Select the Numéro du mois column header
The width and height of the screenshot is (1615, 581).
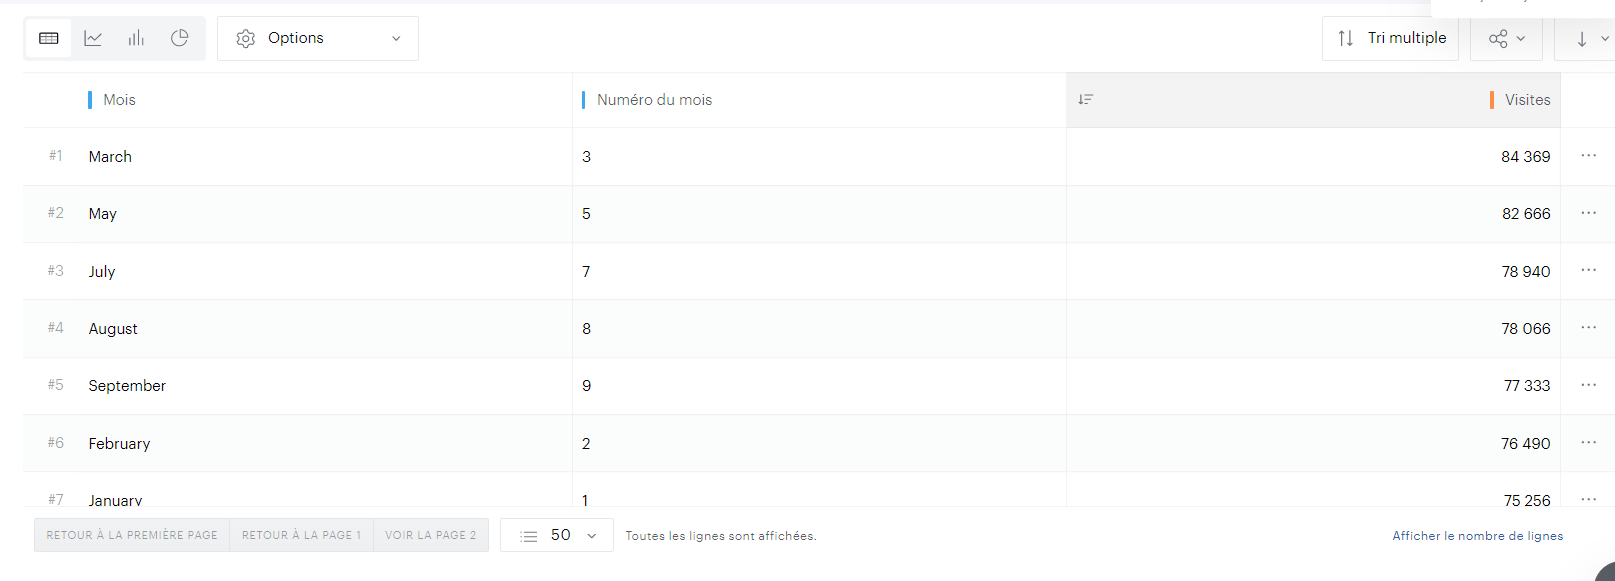[x=654, y=100]
